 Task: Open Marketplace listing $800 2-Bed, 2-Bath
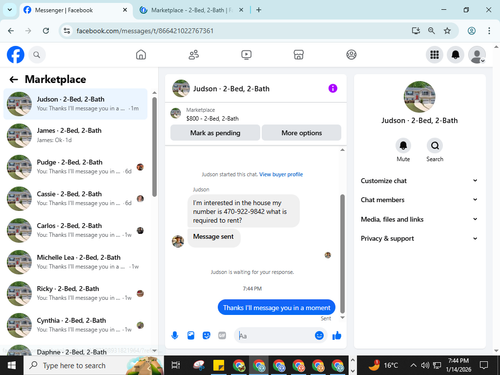click(256, 114)
